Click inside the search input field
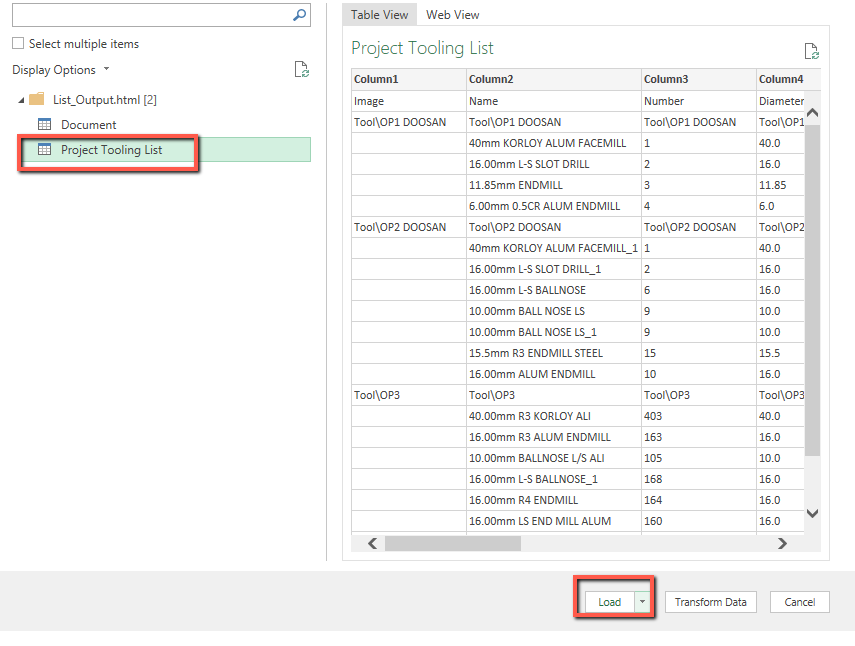 (x=150, y=15)
